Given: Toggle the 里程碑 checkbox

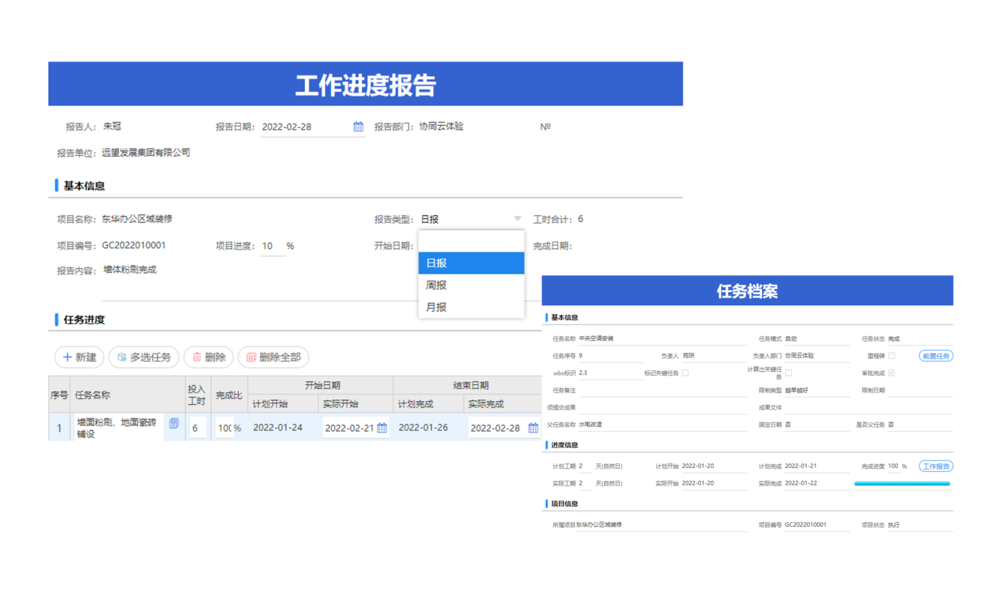Looking at the screenshot, I should 893,356.
